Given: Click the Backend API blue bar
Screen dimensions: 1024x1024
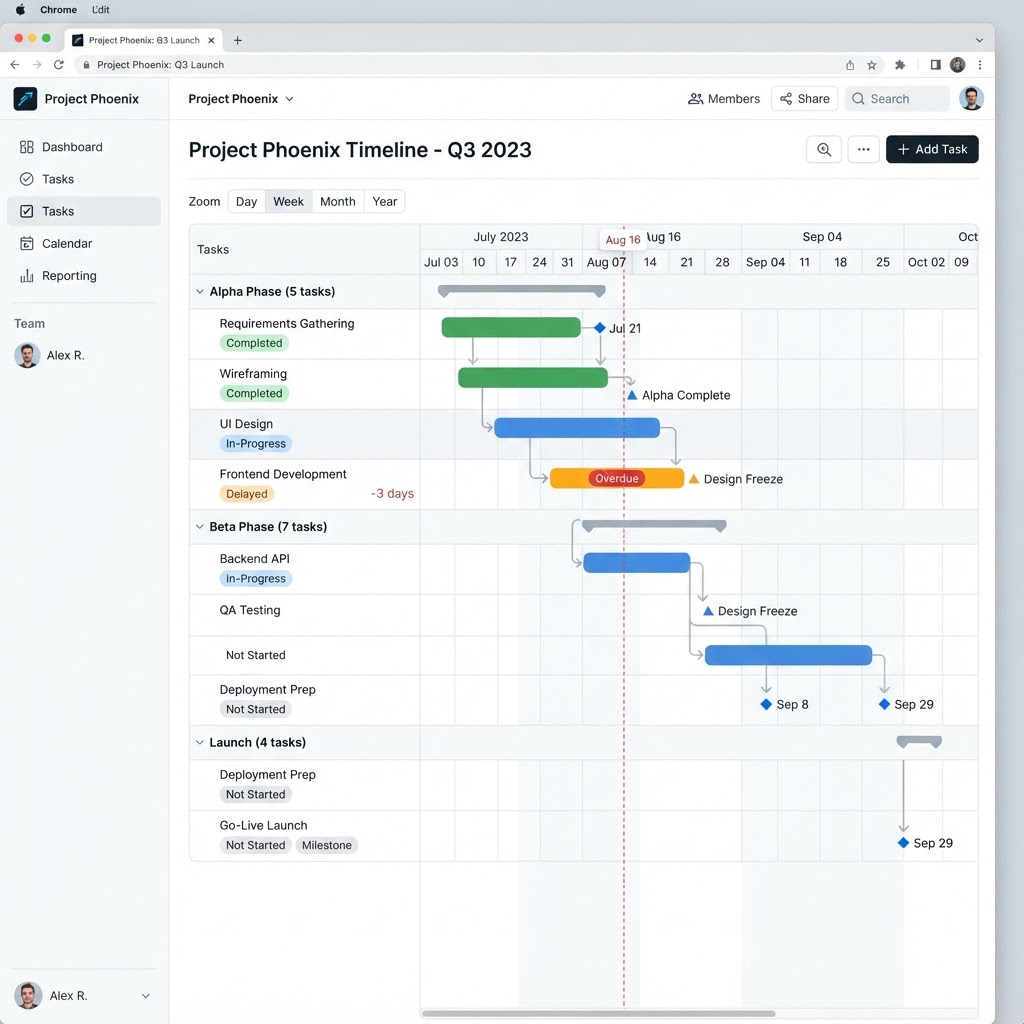Looking at the screenshot, I should (x=636, y=562).
